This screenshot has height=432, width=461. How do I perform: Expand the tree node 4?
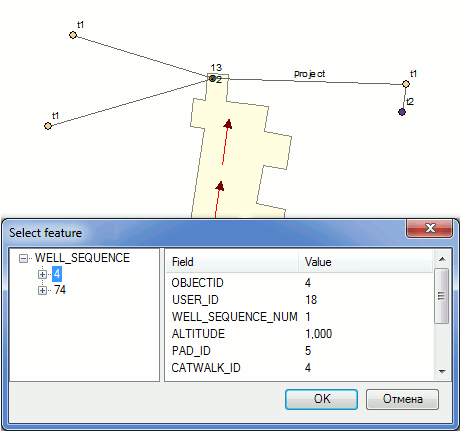coord(42,274)
